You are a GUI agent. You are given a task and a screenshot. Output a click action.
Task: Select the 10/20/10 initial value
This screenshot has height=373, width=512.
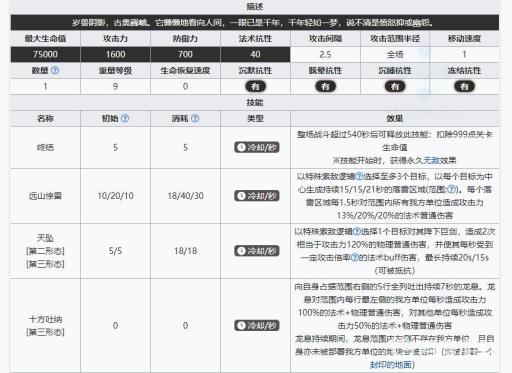tap(115, 196)
